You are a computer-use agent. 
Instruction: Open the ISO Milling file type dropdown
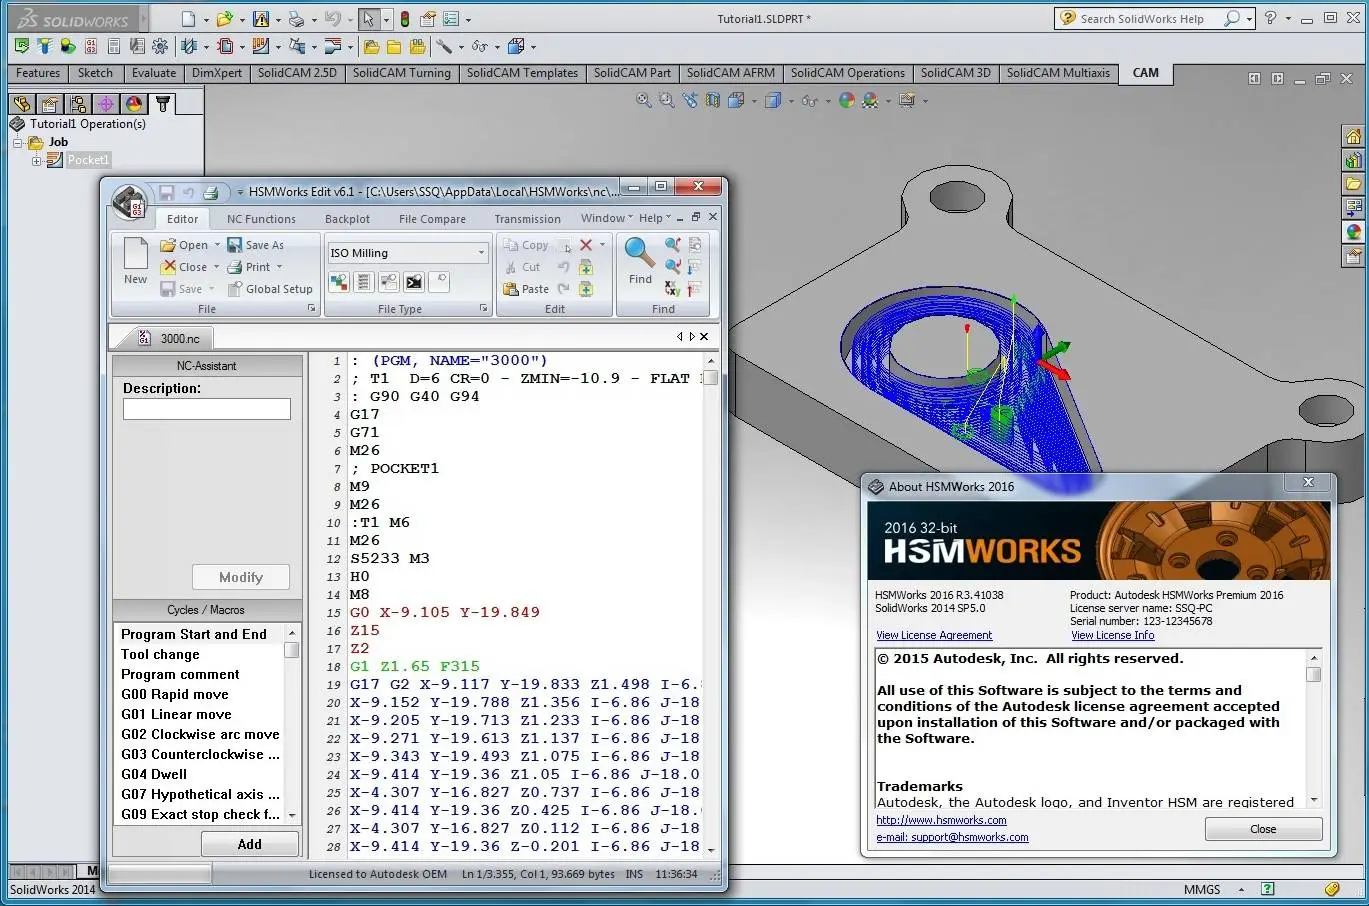[x=481, y=253]
